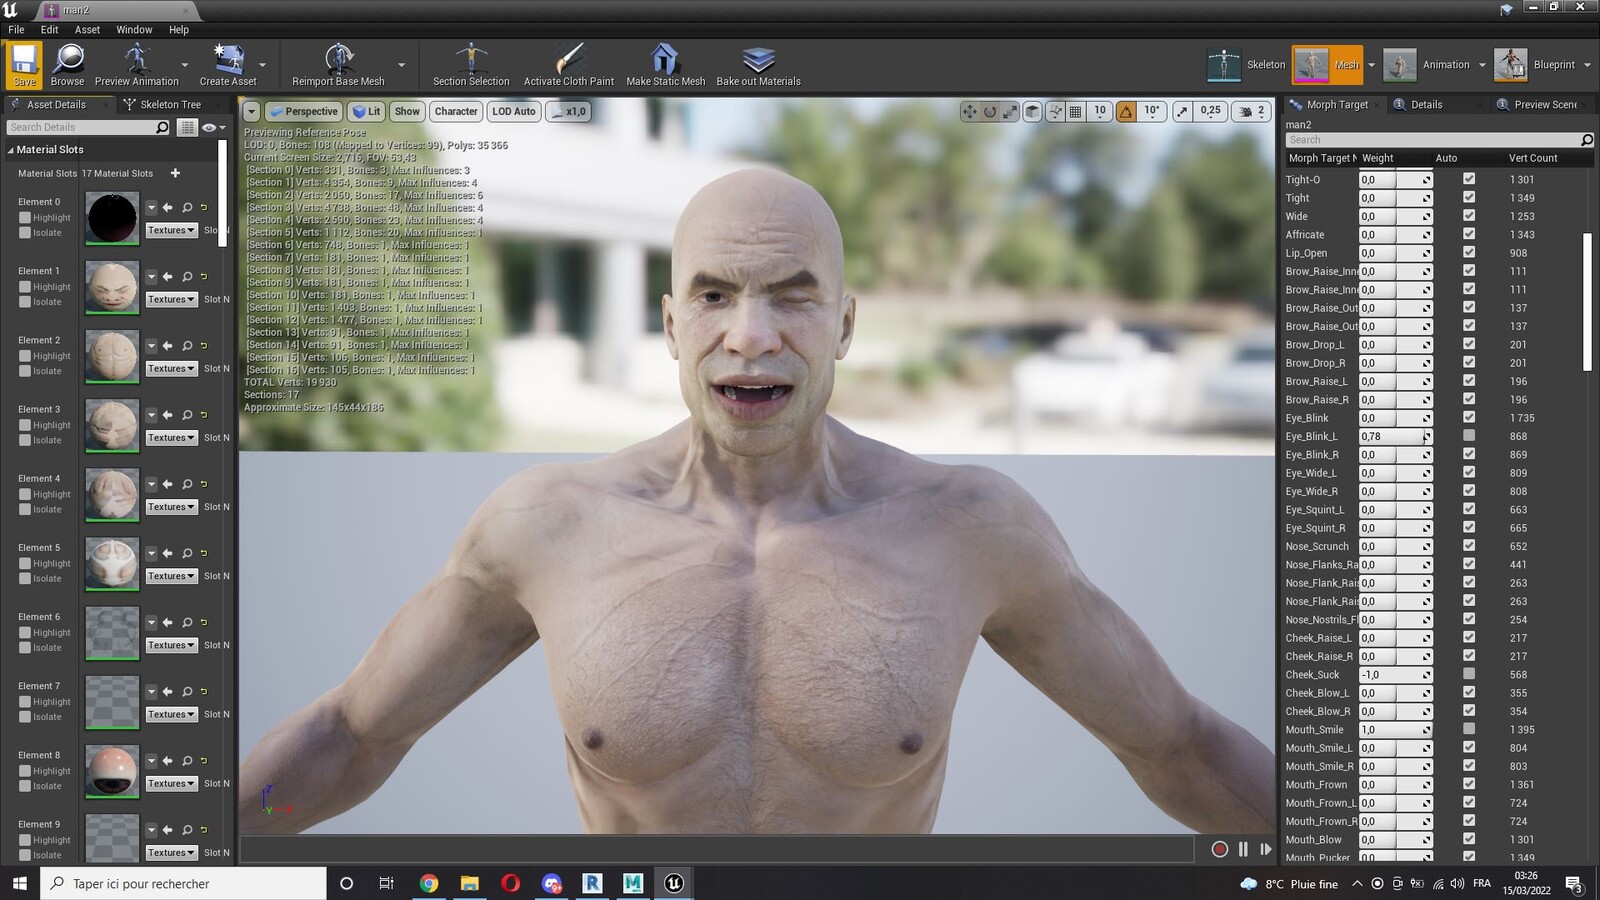Add a material slot with plus icon
Image resolution: width=1600 pixels, height=900 pixels.
(x=175, y=173)
